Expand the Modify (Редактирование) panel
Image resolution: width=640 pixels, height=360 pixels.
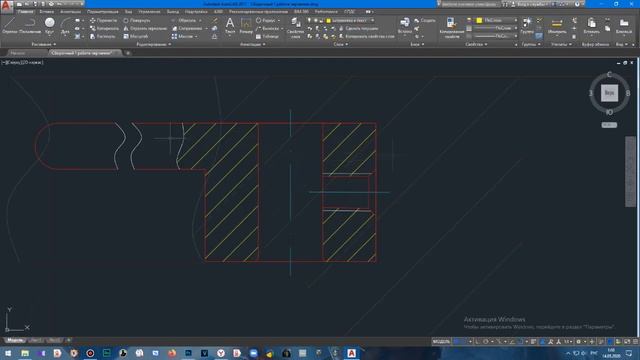(154, 44)
